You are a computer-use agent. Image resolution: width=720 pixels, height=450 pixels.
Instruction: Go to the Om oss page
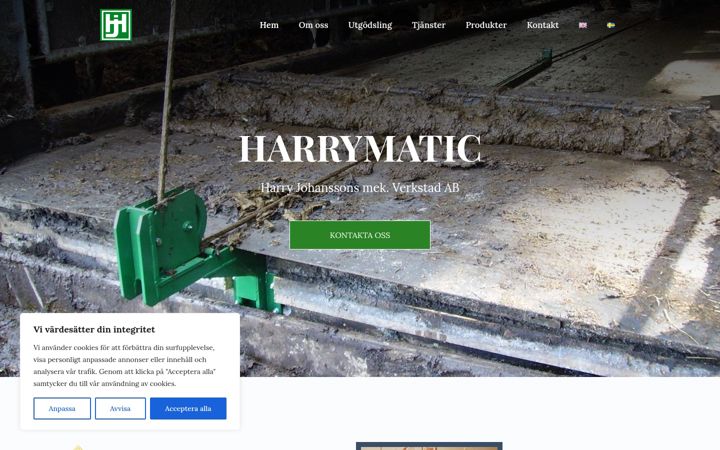(313, 25)
